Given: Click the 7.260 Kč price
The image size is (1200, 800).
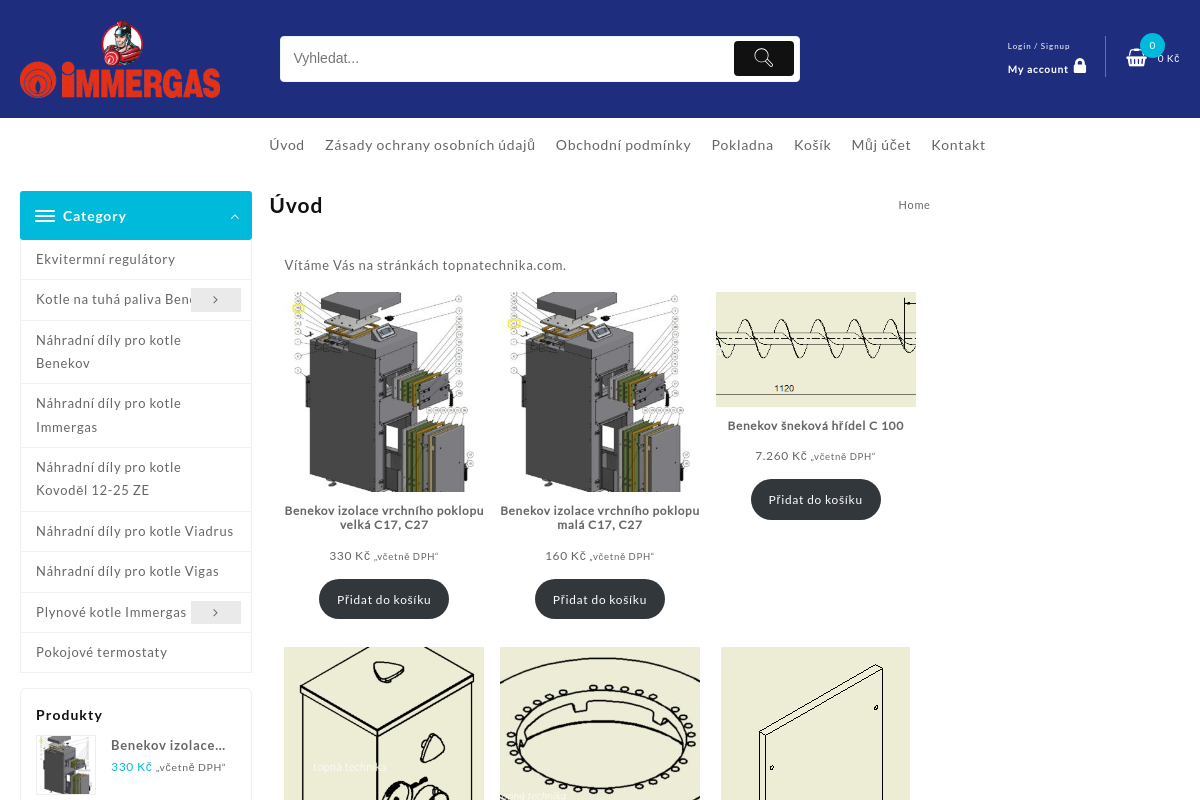Looking at the screenshot, I should click(781, 456).
